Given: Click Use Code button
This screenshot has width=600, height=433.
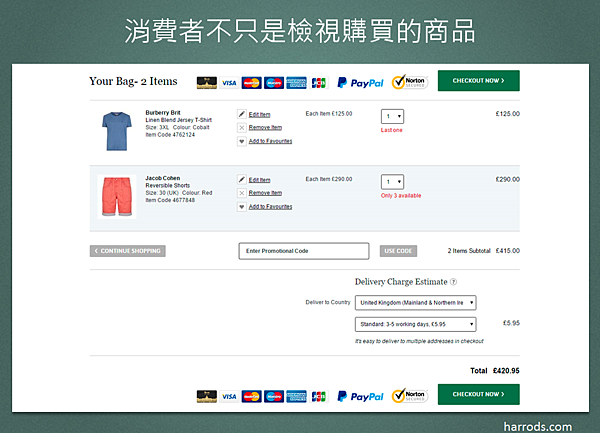Looking at the screenshot, I should [x=398, y=251].
